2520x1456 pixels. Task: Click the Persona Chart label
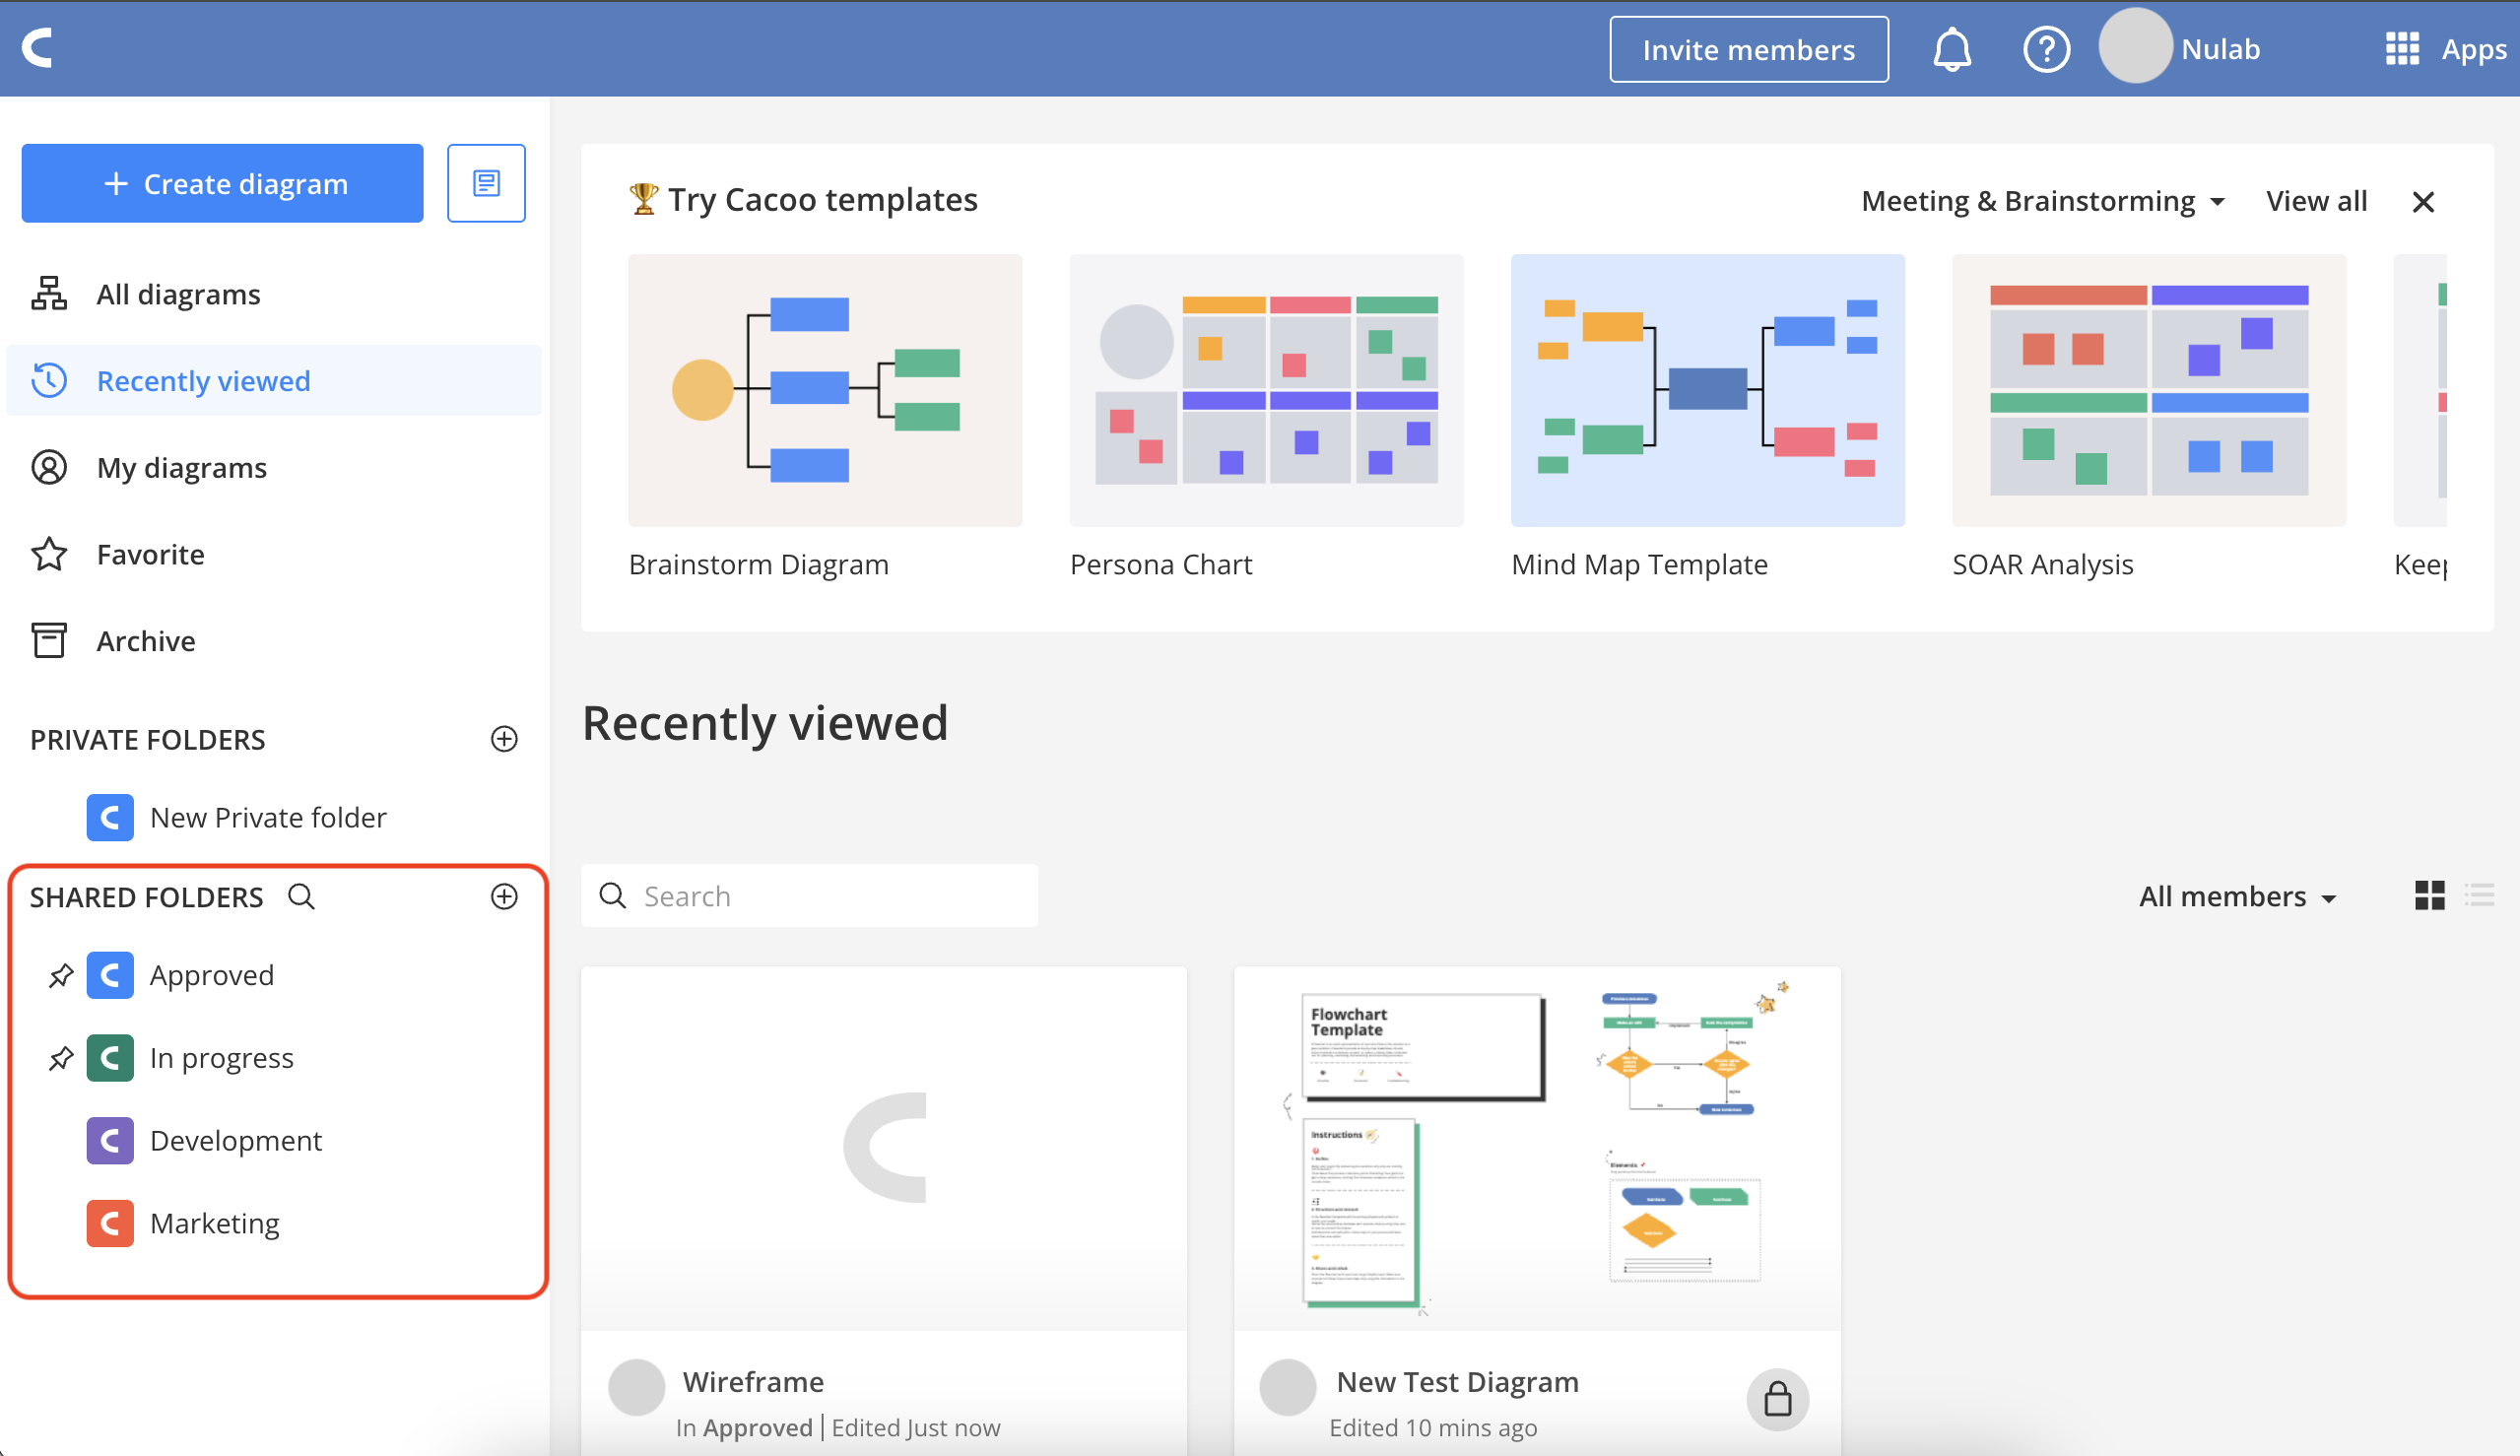point(1160,564)
